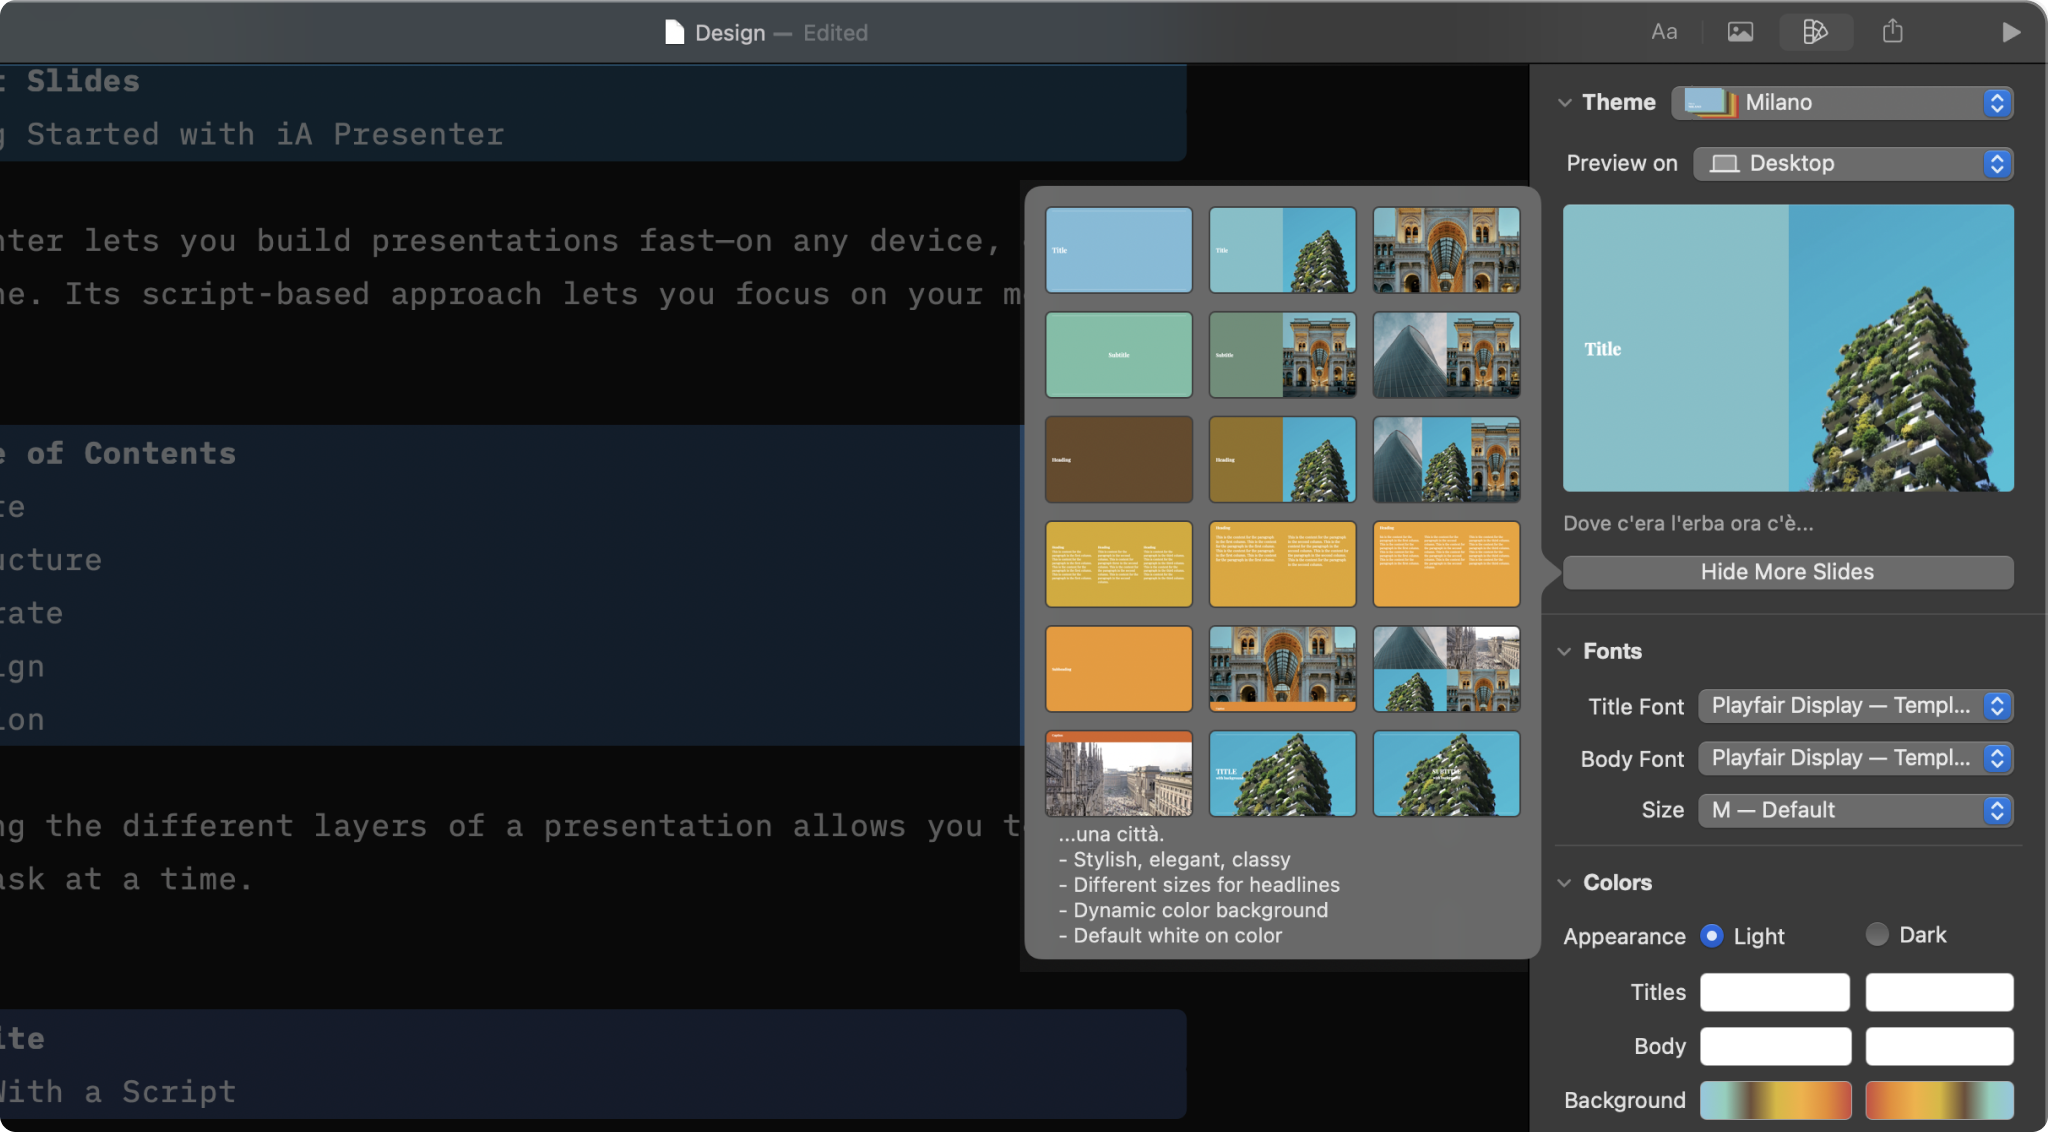Toggle the design inspector icon
Screen dimensions: 2048x1132
pyautogui.click(x=1815, y=32)
